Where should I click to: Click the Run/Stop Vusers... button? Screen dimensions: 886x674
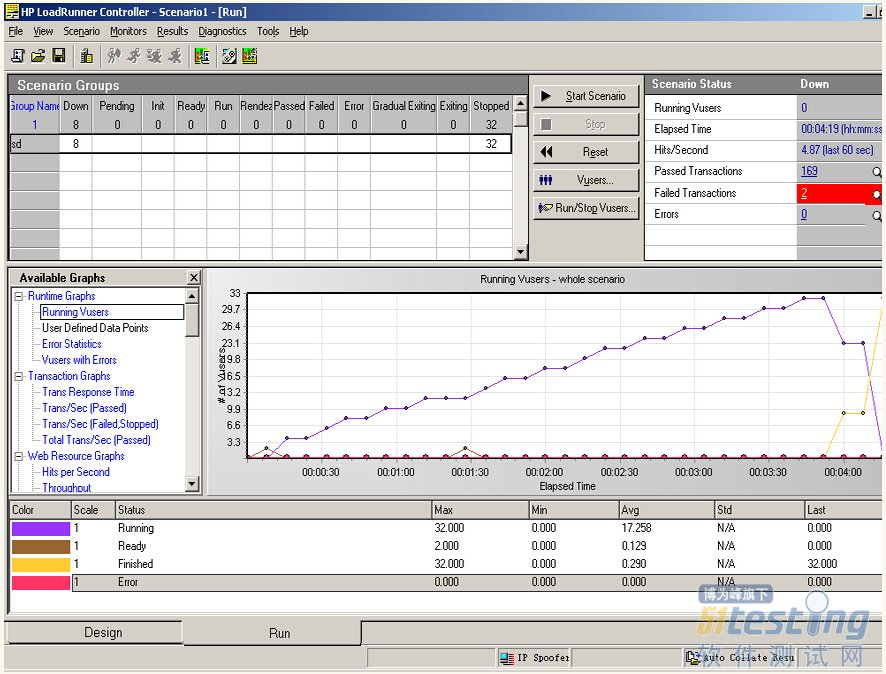[586, 208]
